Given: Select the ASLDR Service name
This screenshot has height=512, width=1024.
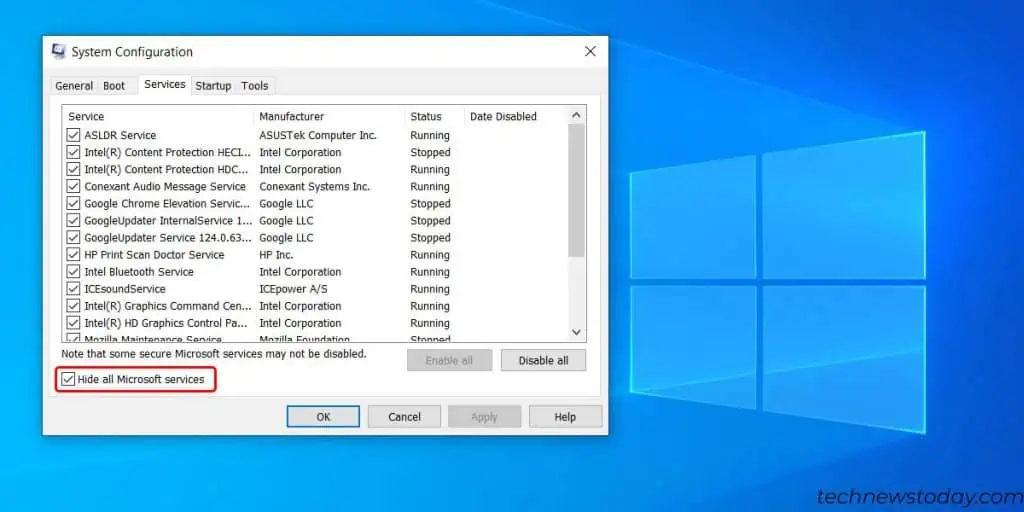Looking at the screenshot, I should (120, 135).
